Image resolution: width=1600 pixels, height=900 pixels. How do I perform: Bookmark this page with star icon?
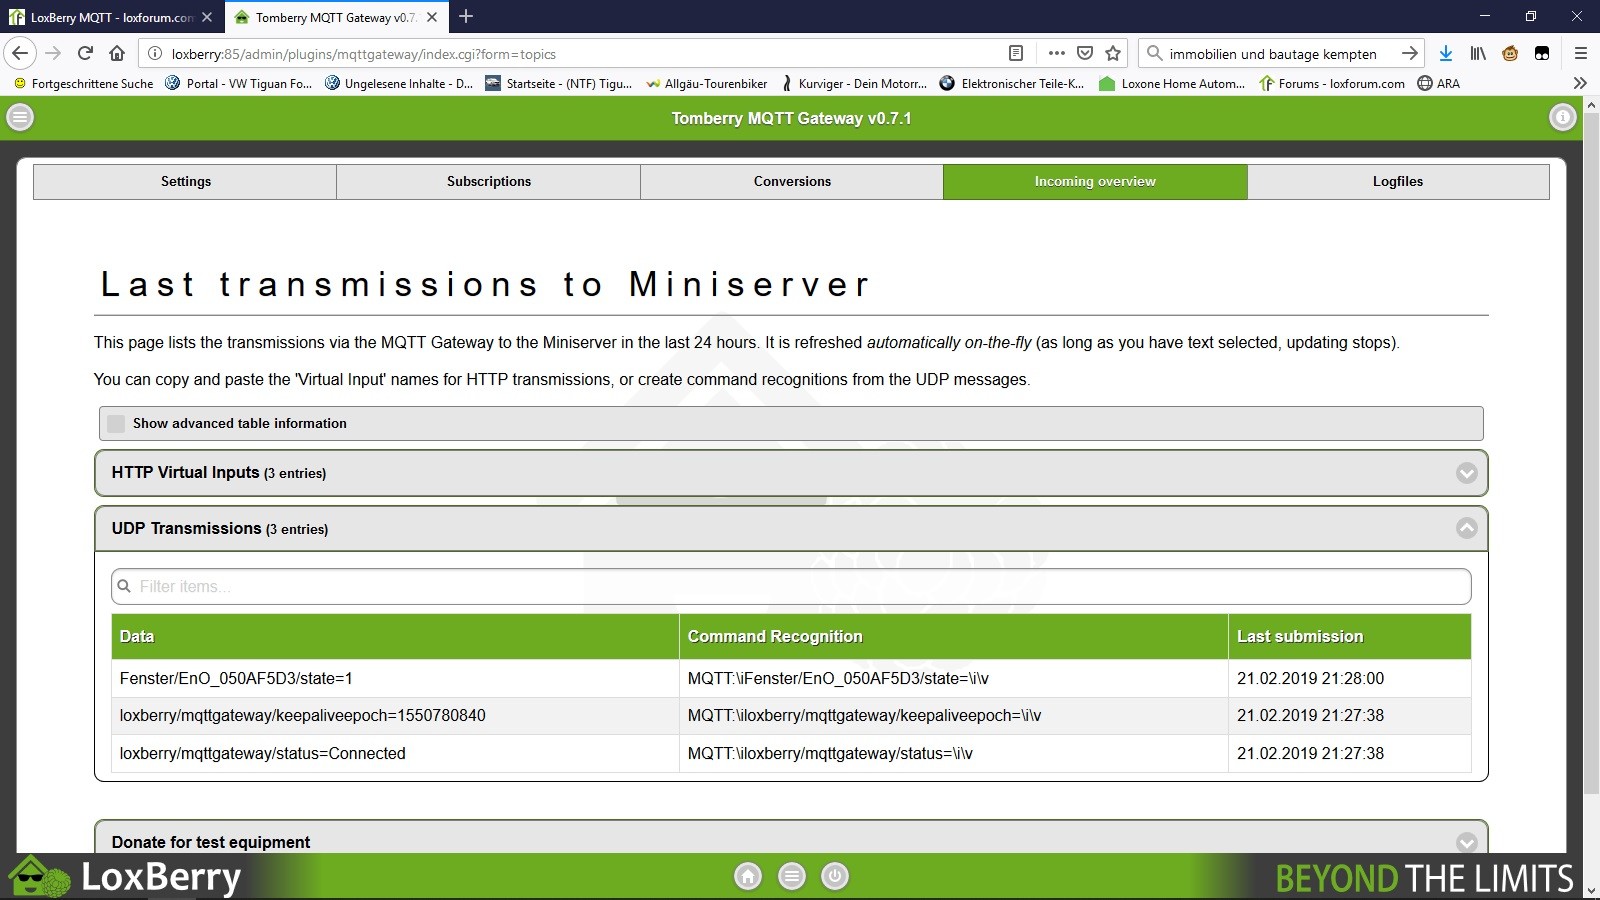tap(1113, 54)
